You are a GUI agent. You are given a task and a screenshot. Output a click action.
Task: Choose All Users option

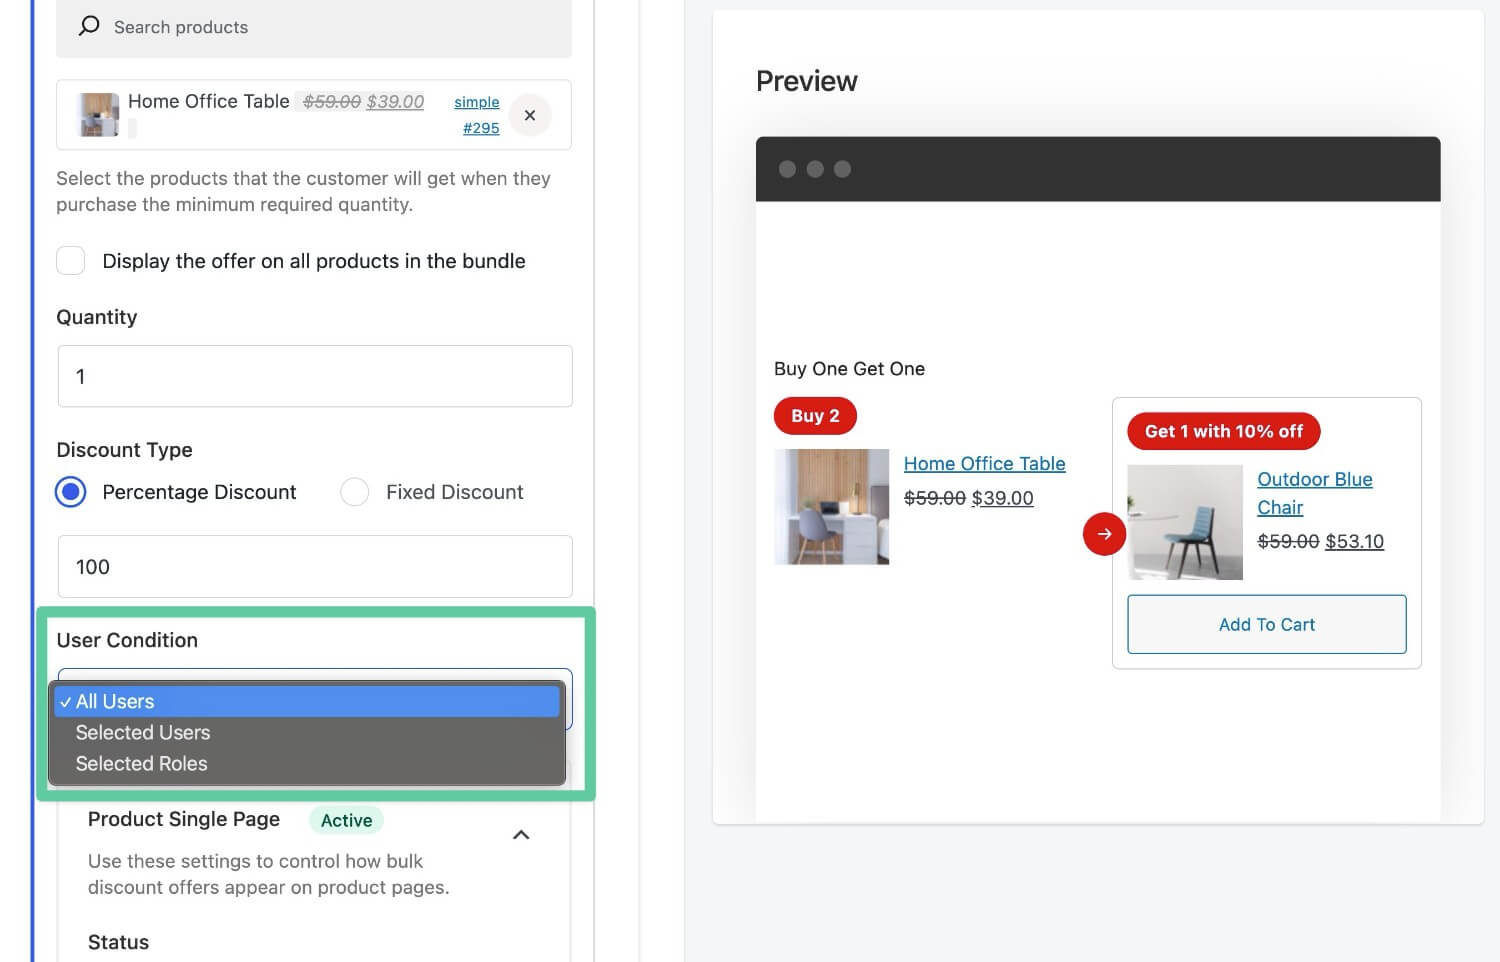click(x=308, y=701)
